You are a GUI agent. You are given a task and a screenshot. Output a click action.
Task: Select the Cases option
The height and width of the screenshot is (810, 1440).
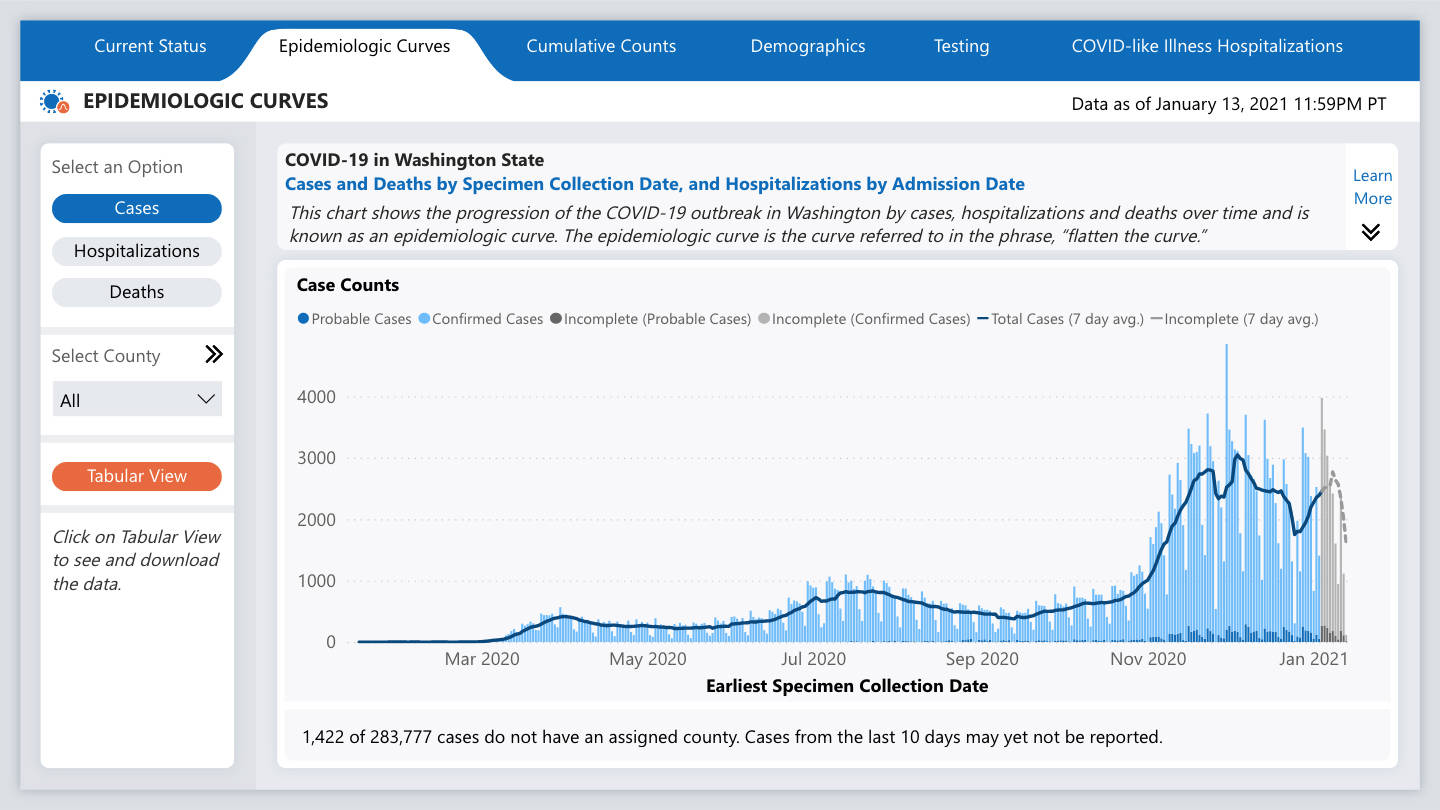coord(136,208)
